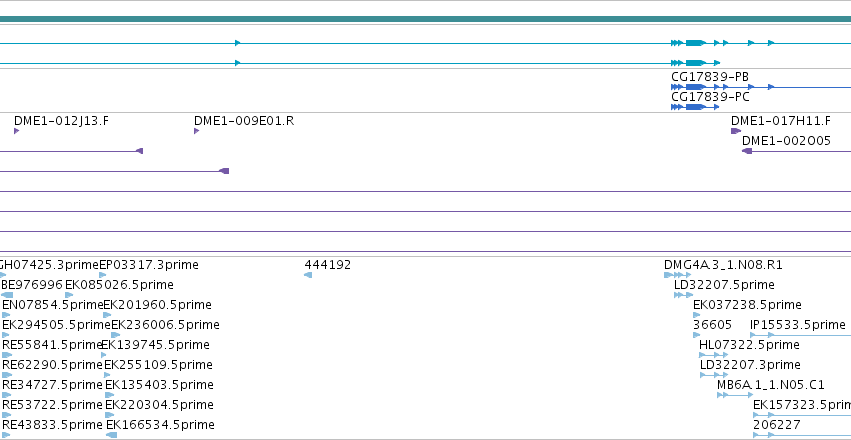Click the spliced glyph under HL07322.5prime
Image resolution: width=851 pixels, height=440 pixels.
(714, 355)
